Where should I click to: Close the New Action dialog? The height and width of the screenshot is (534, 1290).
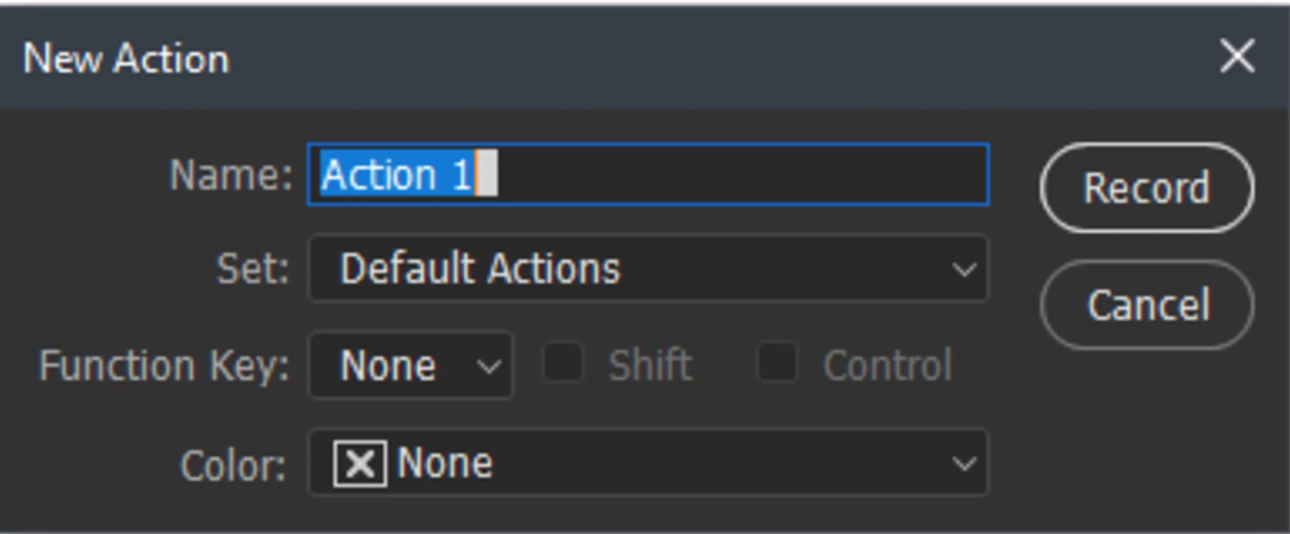point(1237,57)
